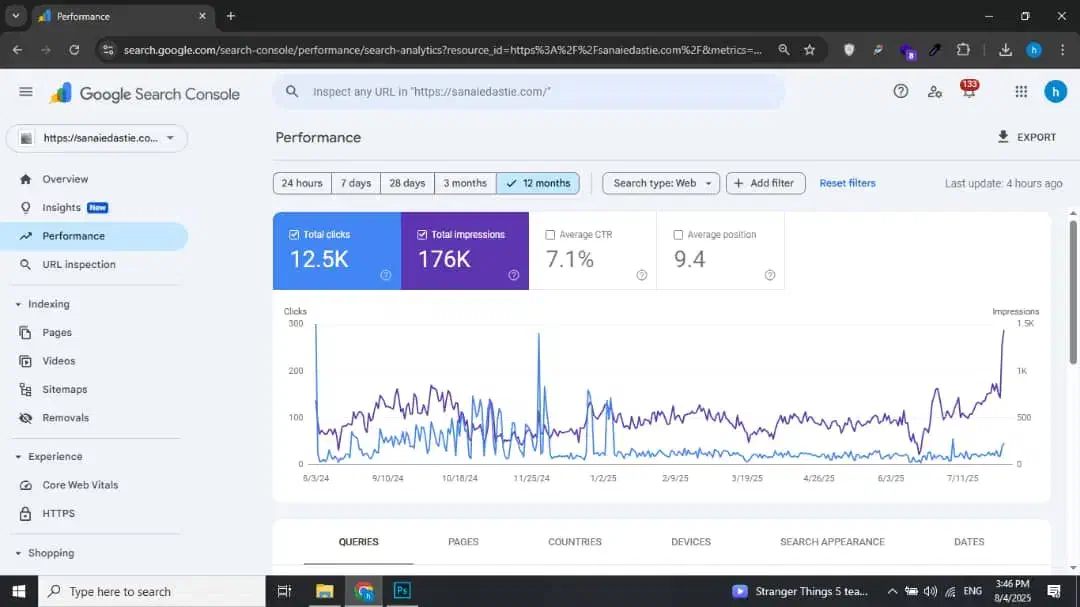Screen dimensions: 1080x607
Task: Click the Export download icon
Action: 1003,137
